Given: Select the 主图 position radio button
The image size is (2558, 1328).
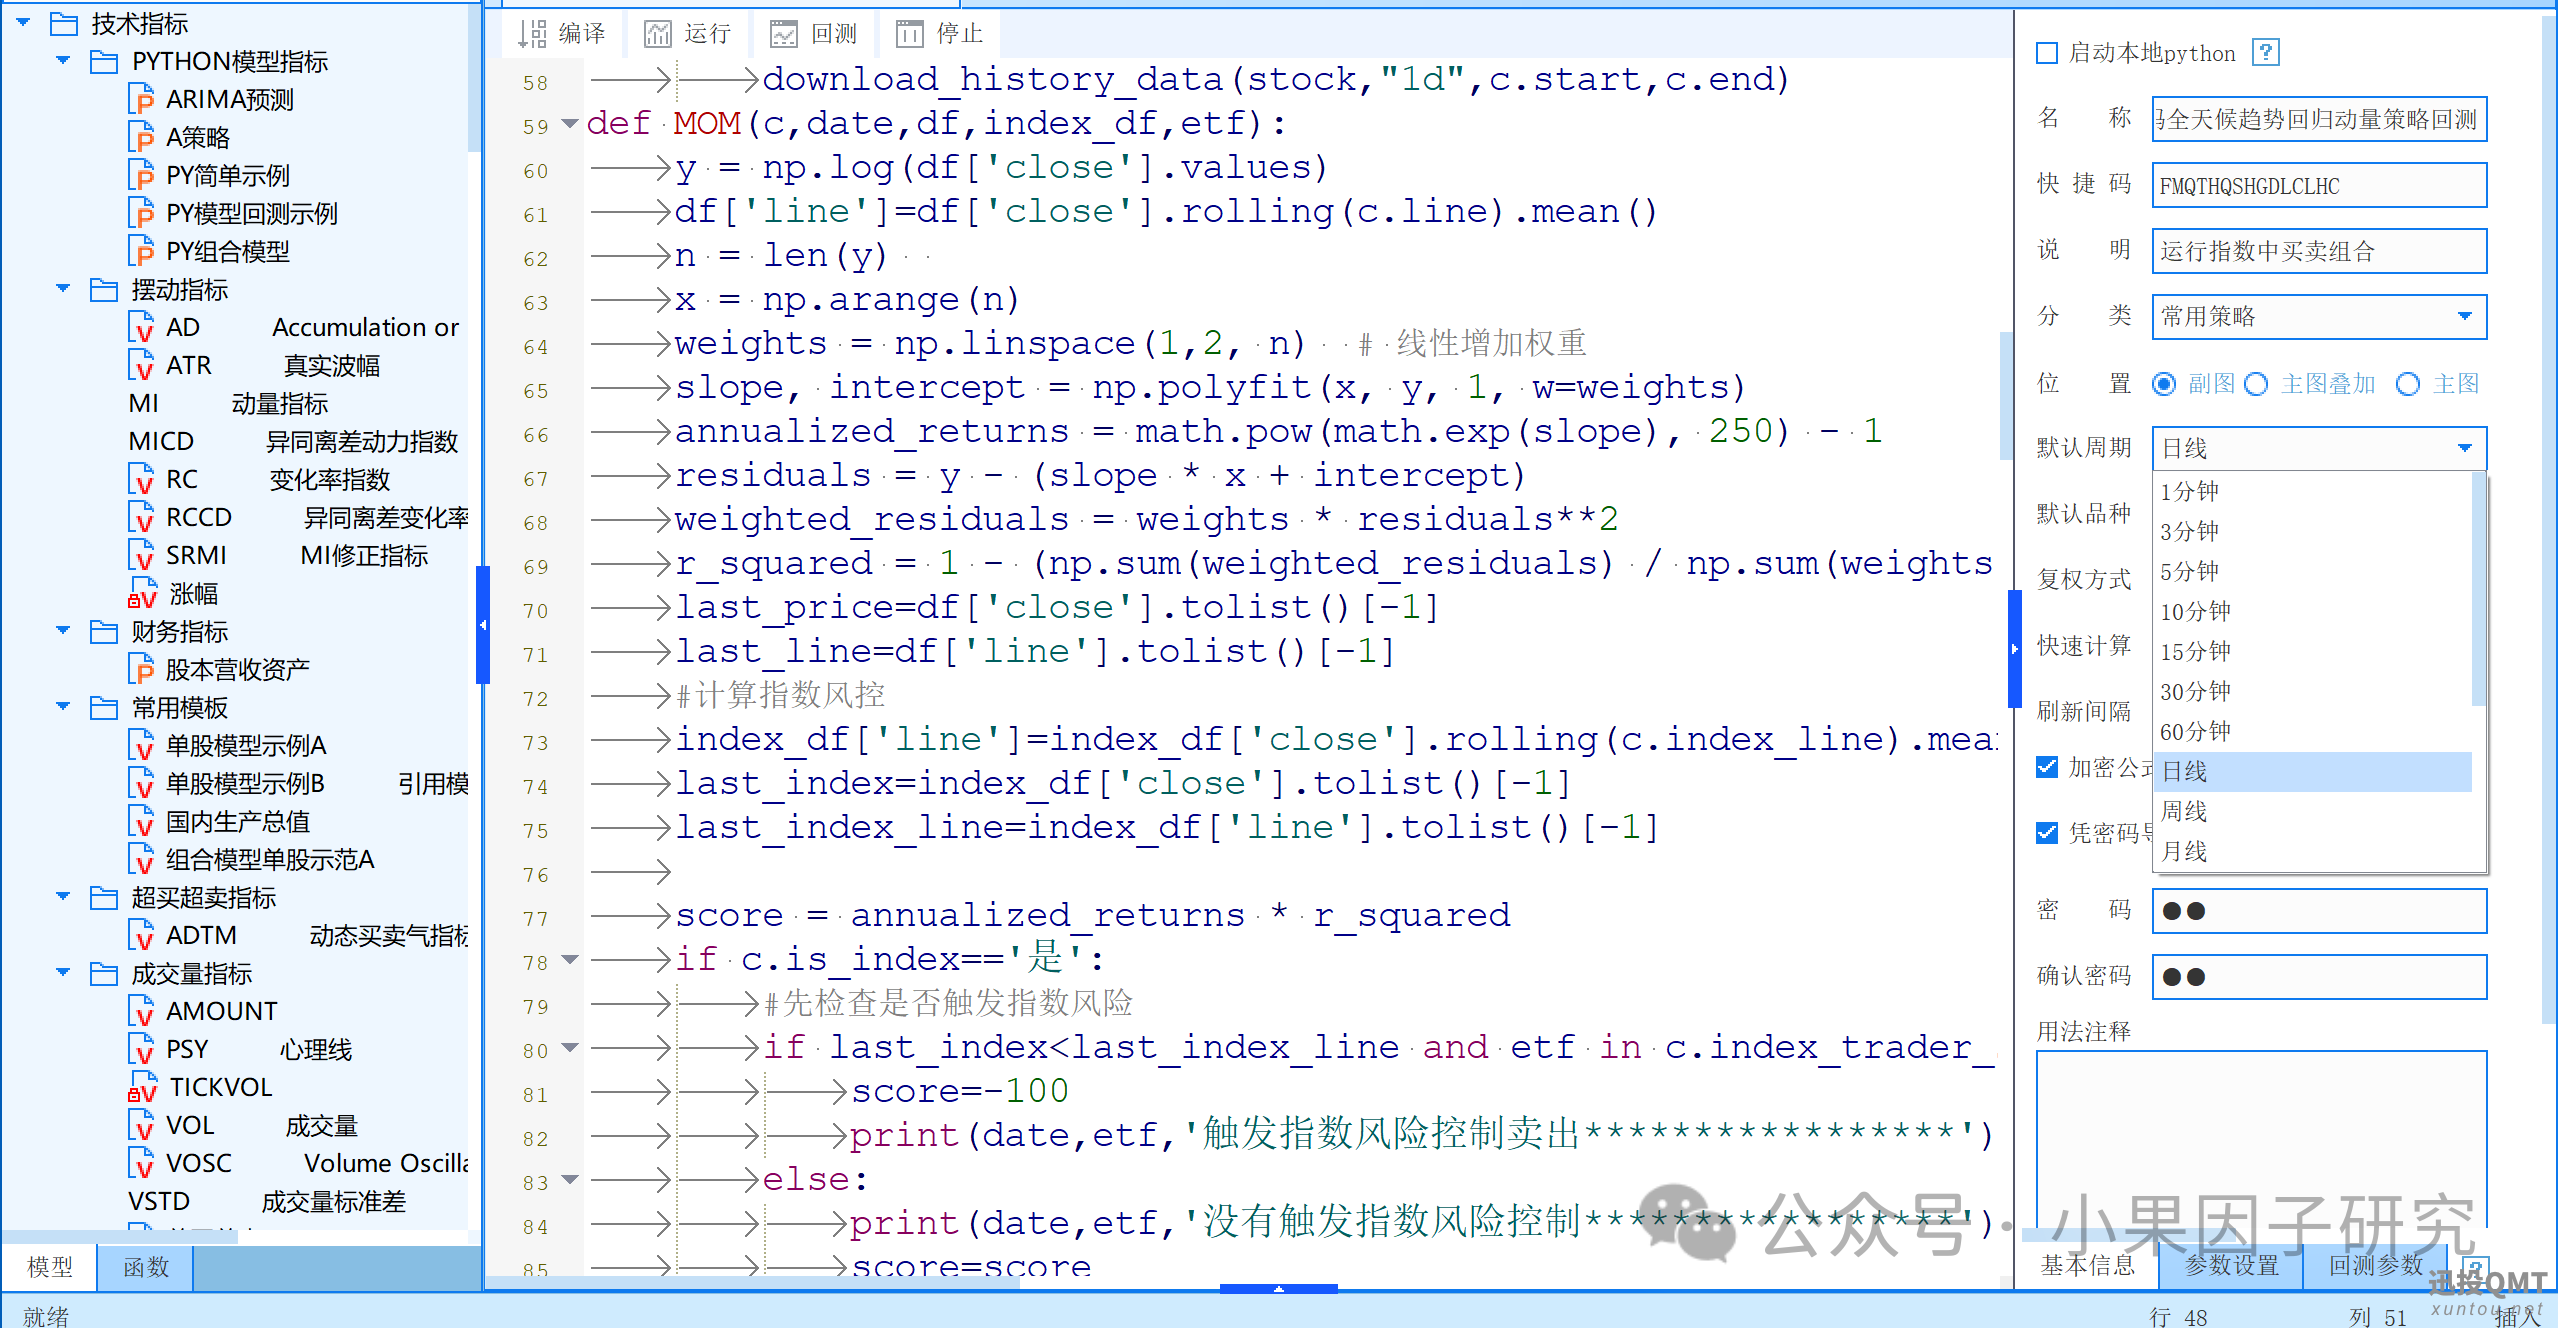Looking at the screenshot, I should (2408, 384).
